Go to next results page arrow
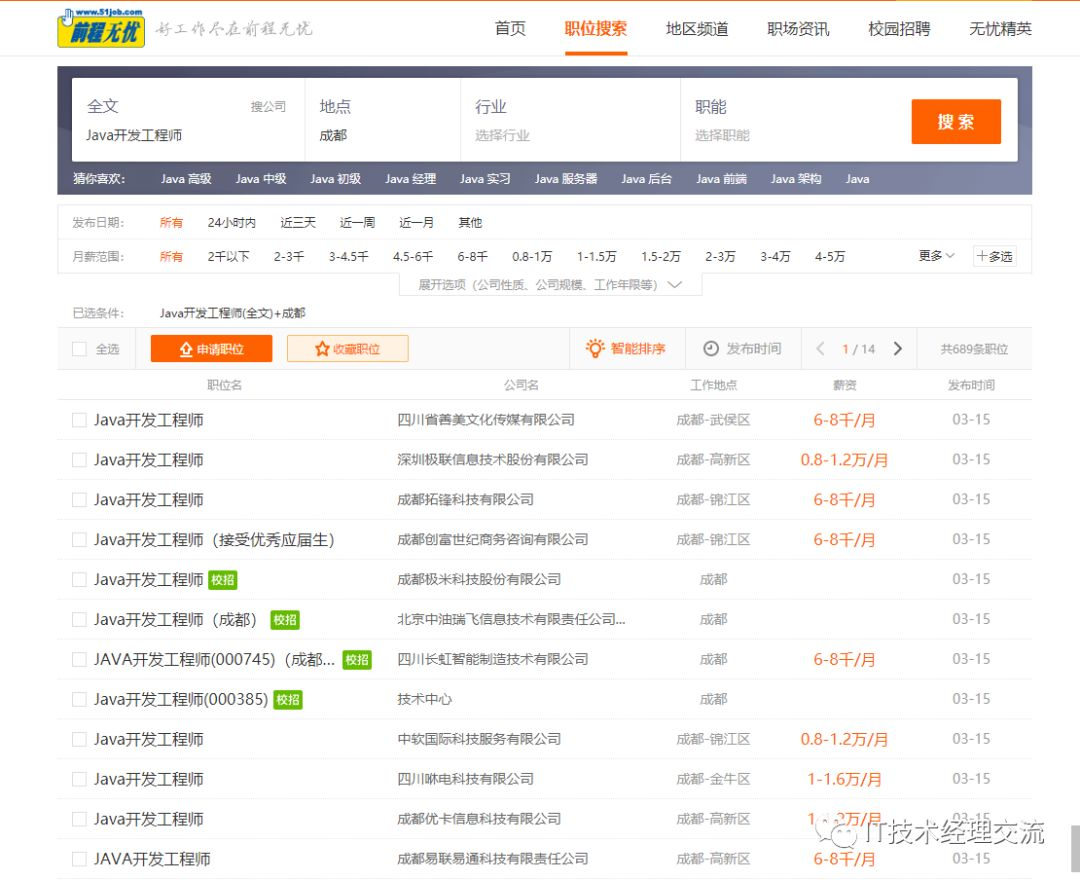 897,349
